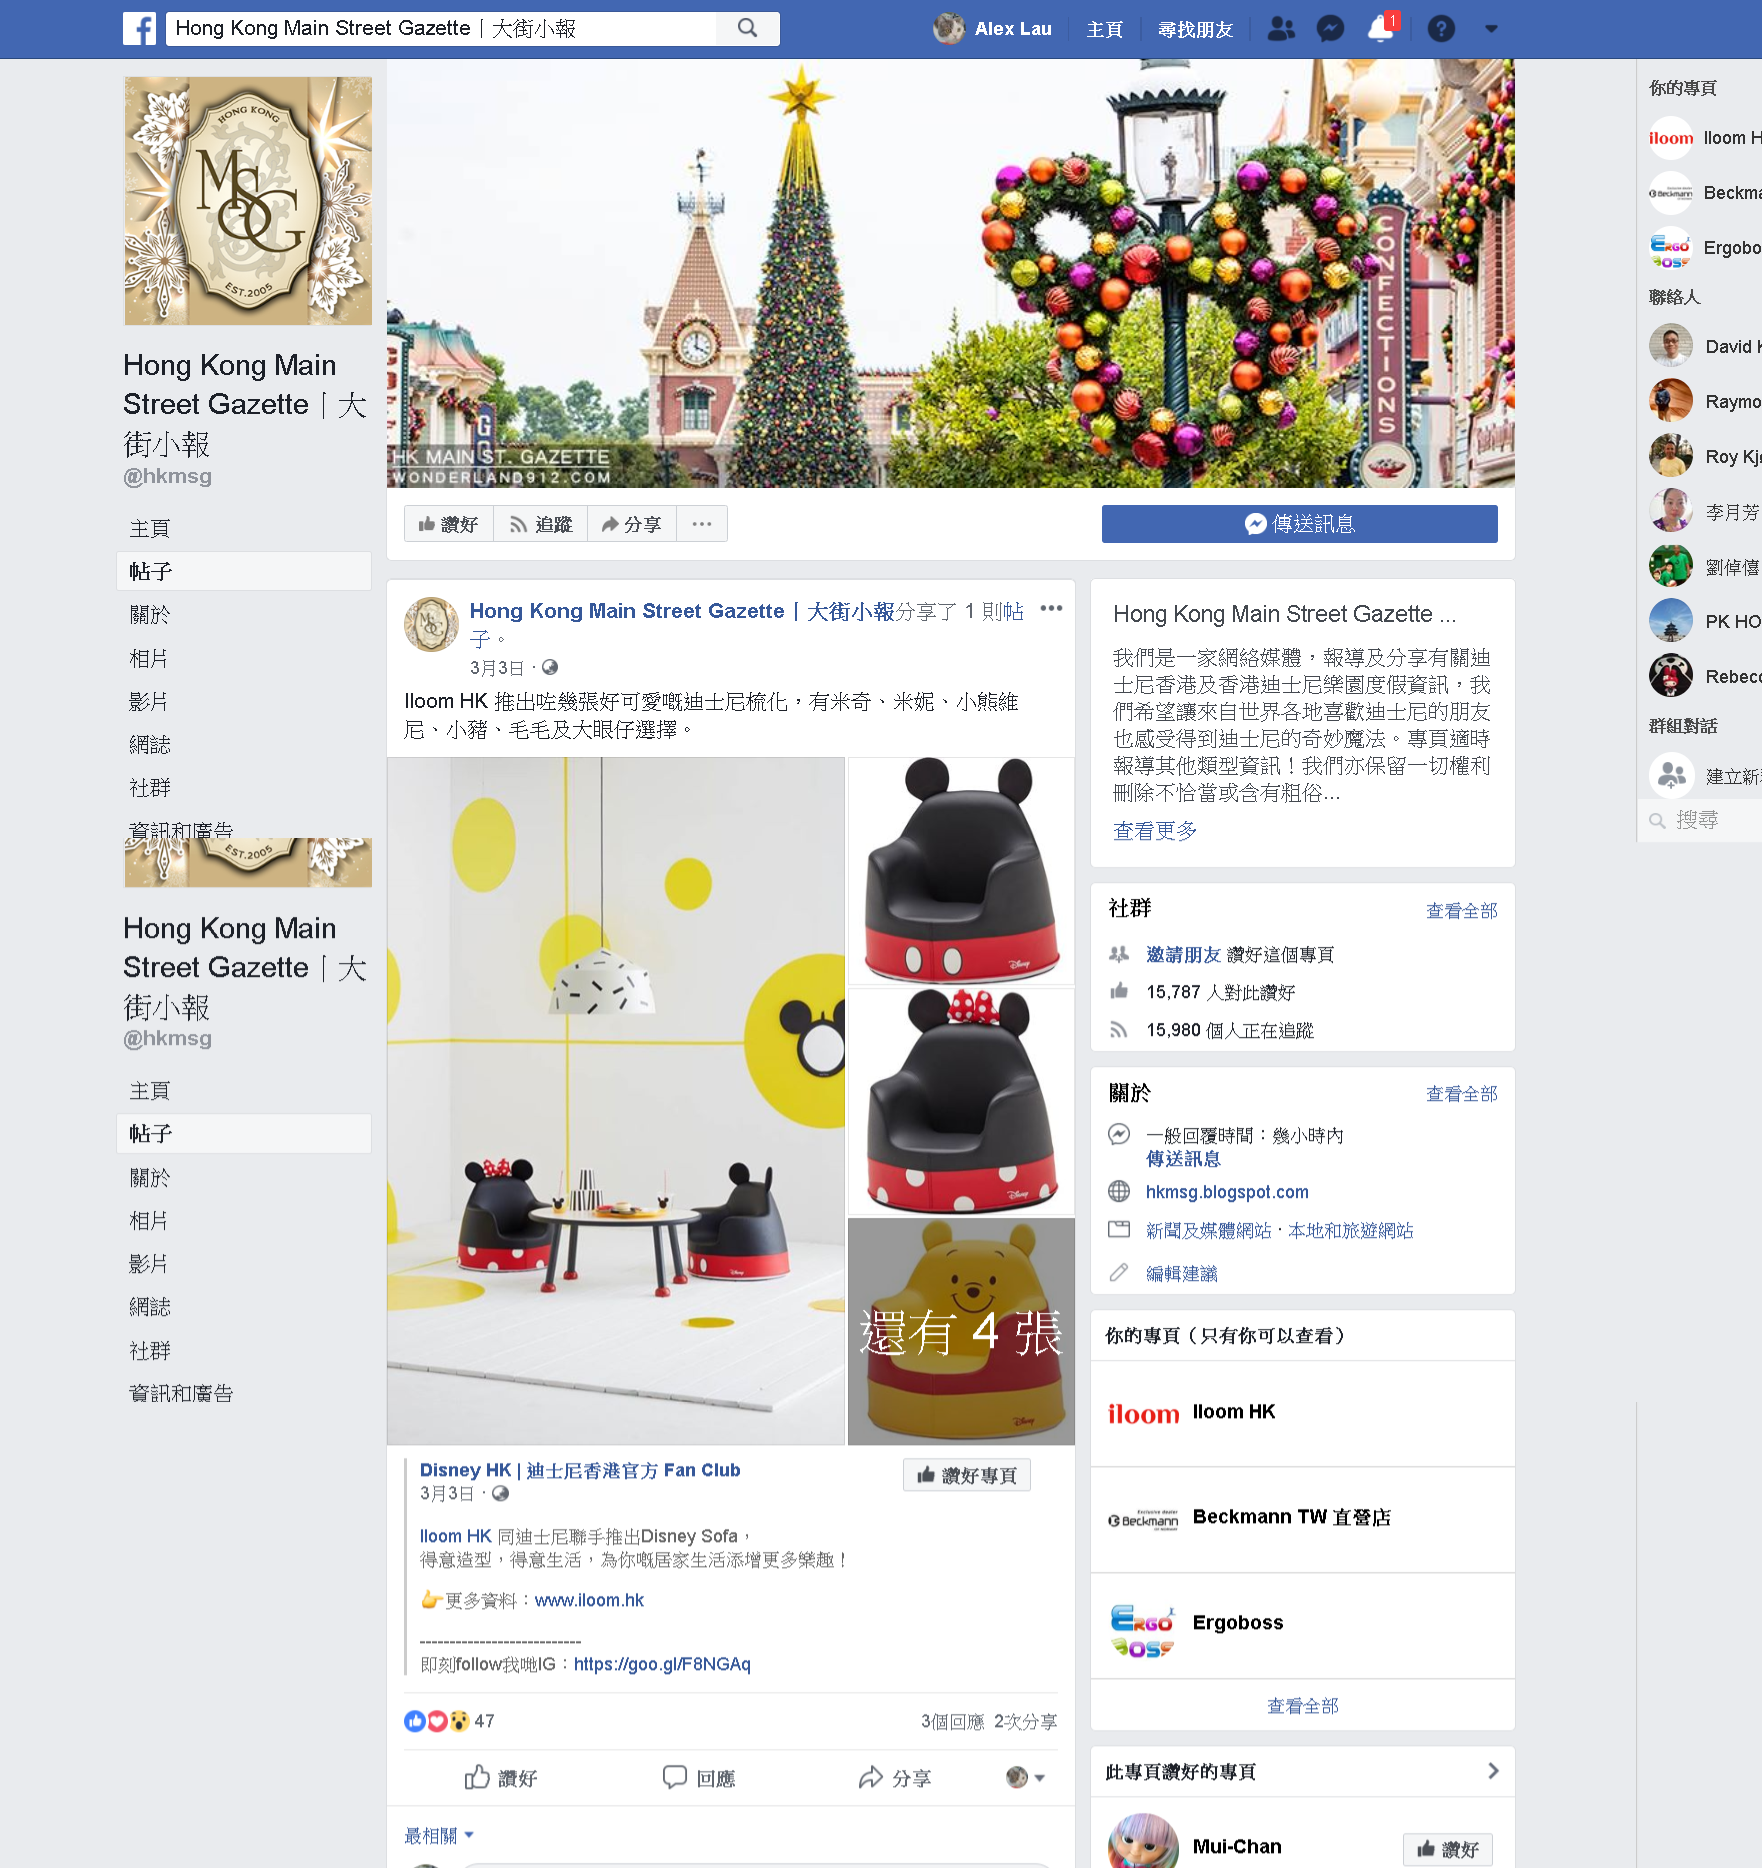Image resolution: width=1762 pixels, height=1868 pixels.
Task: Expand 此專頁讚好的專頁 chevron
Action: click(x=1493, y=1771)
